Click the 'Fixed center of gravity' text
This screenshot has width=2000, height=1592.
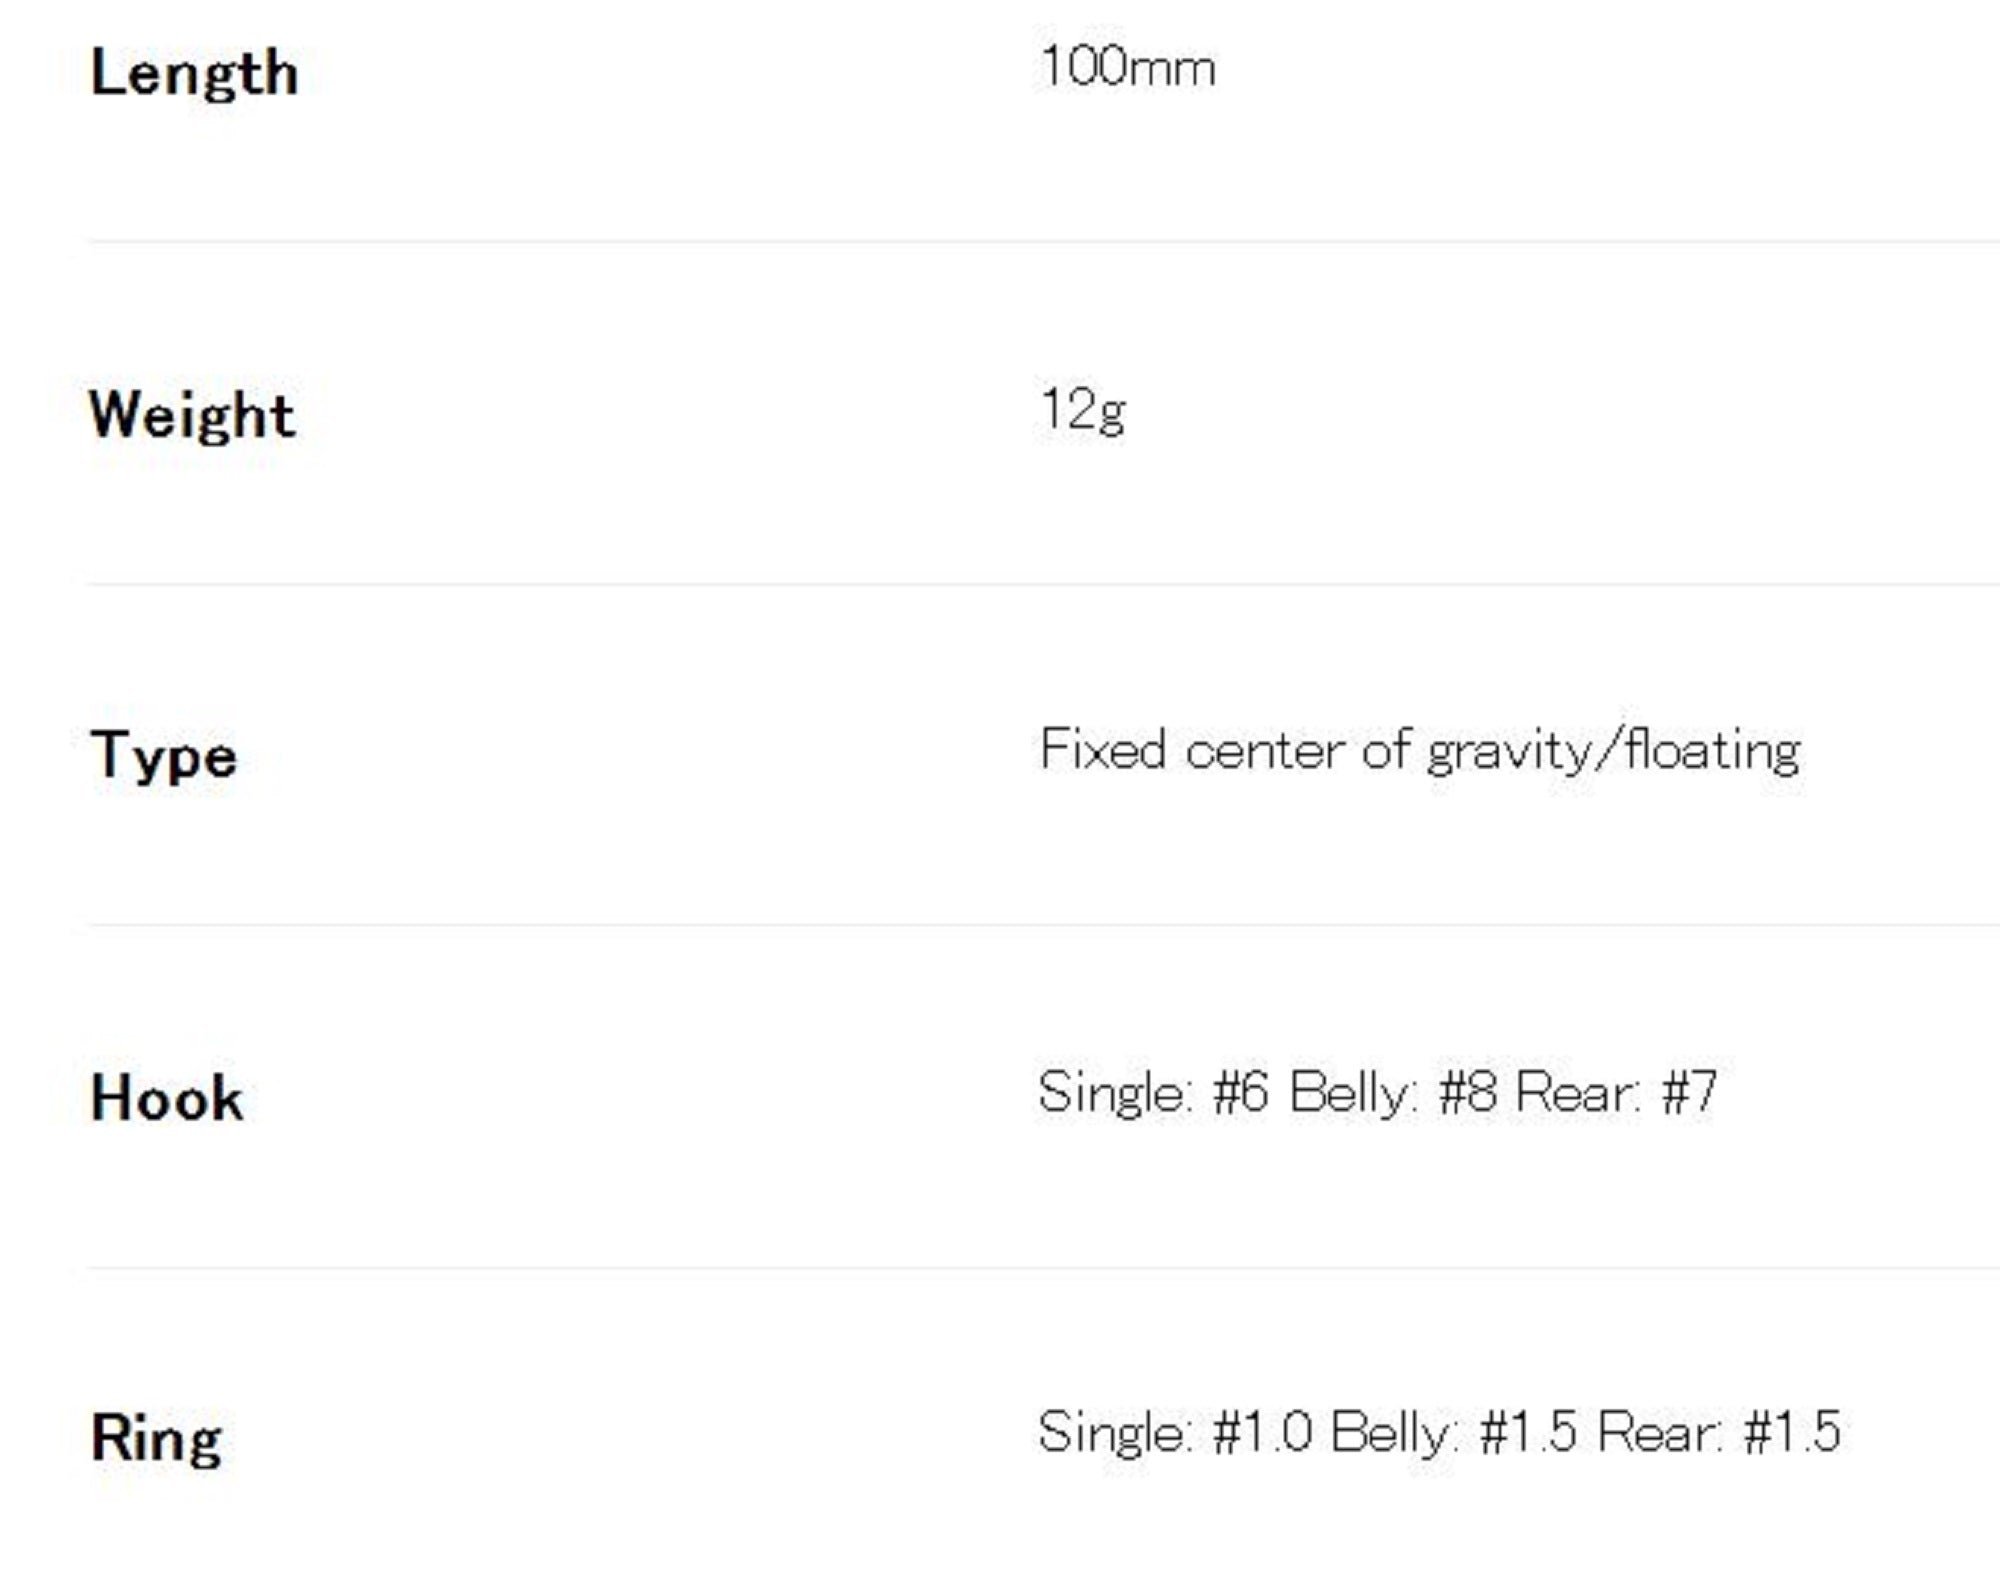point(1312,750)
